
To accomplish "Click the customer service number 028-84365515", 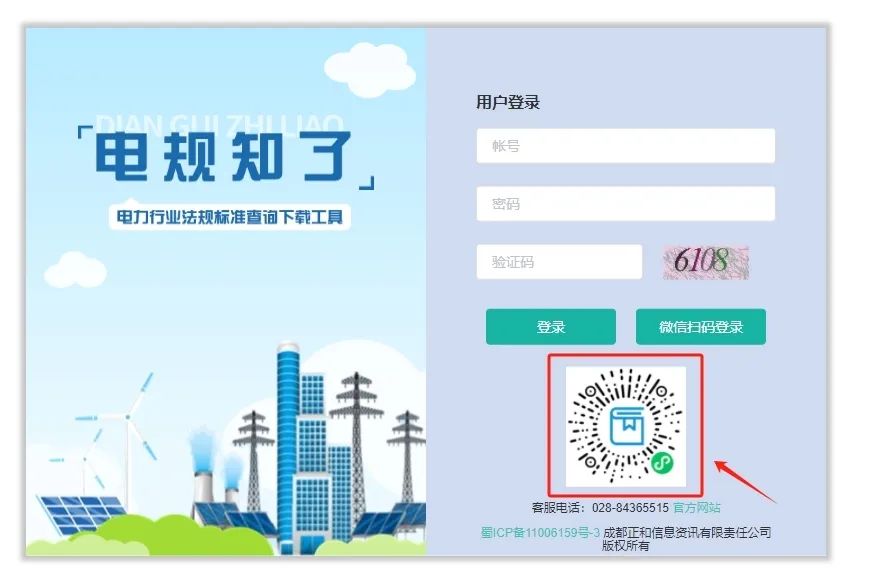I will tap(630, 508).
